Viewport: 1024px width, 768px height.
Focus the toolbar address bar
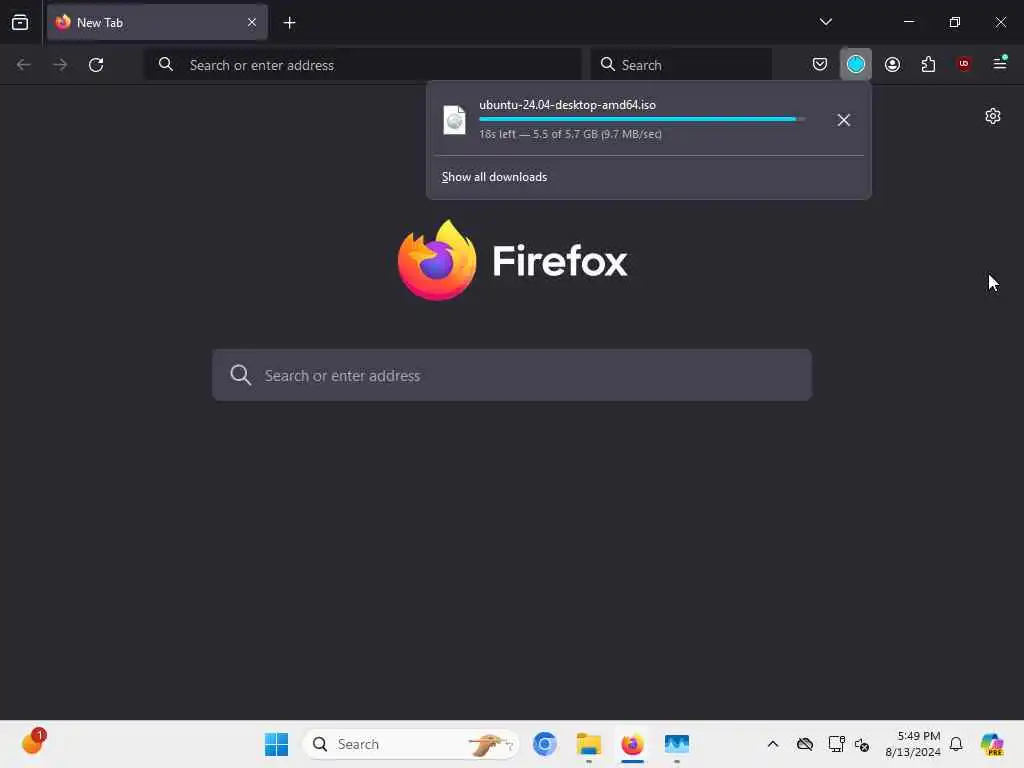click(x=362, y=65)
